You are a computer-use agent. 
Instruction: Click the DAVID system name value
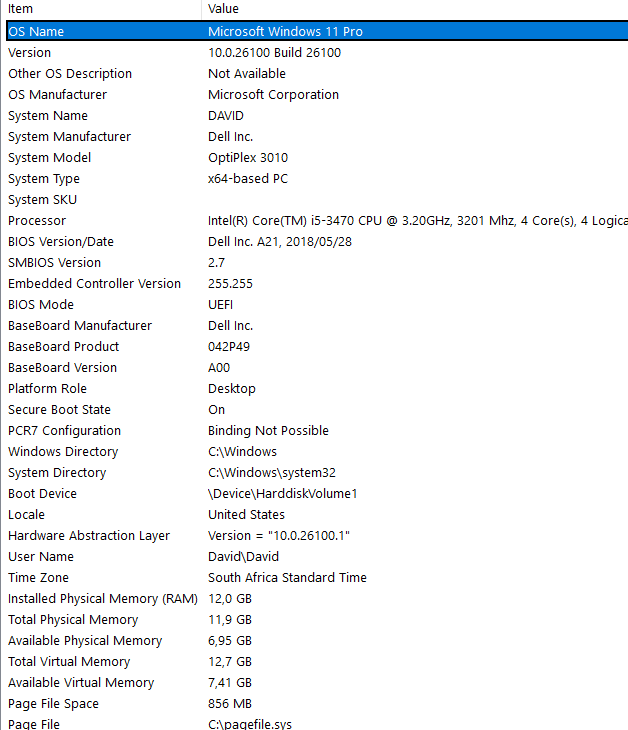click(226, 115)
